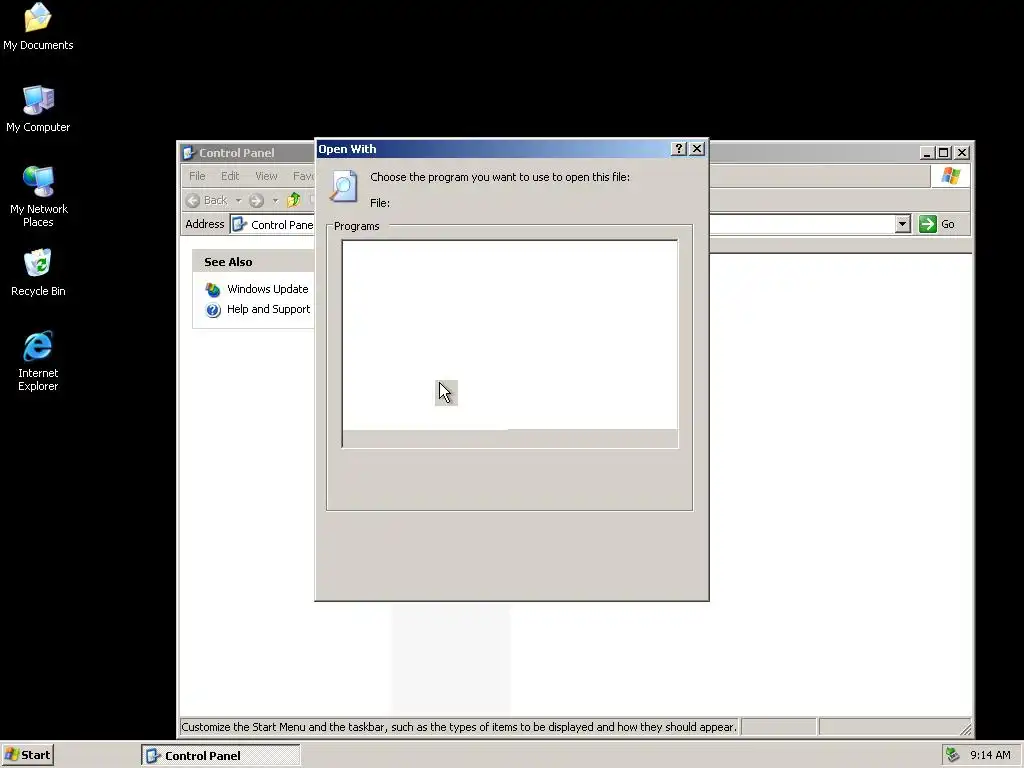Click the taskbar clock showing 9:14 AM
Image resolution: width=1024 pixels, height=768 pixels.
coord(990,755)
